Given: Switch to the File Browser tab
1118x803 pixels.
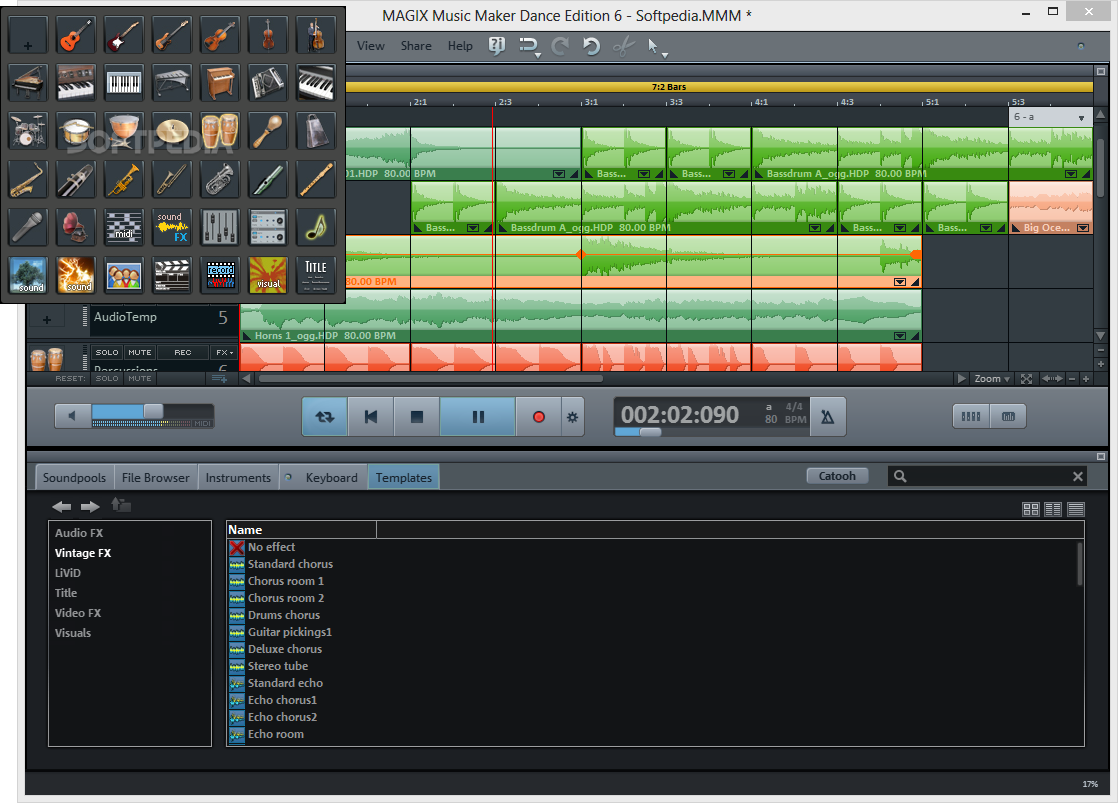Looking at the screenshot, I should coord(155,478).
